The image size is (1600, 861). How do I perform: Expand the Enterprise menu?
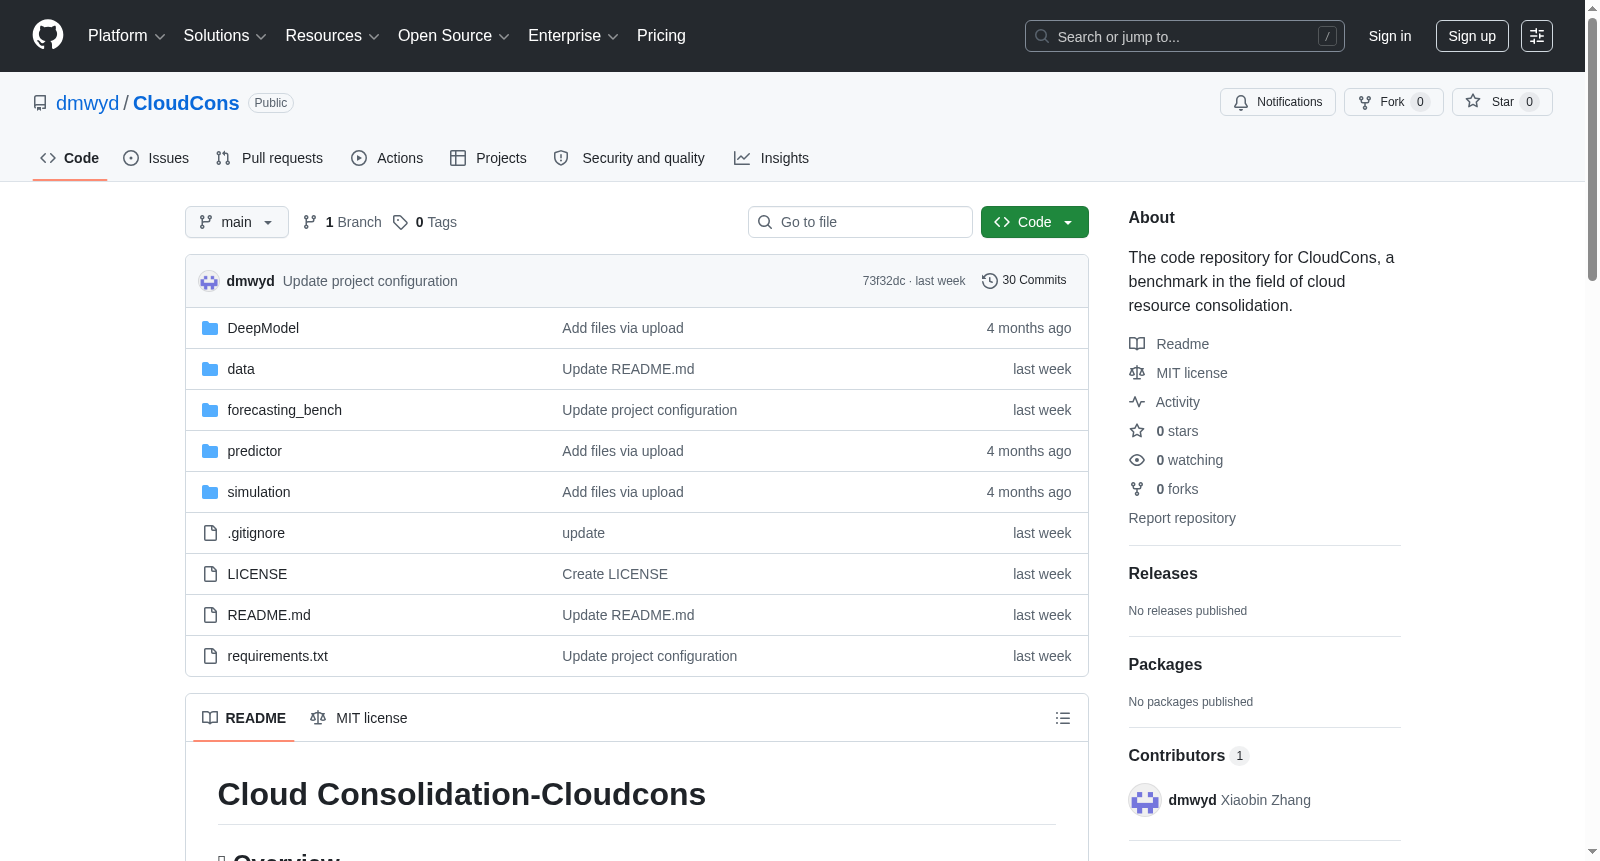click(x=573, y=36)
